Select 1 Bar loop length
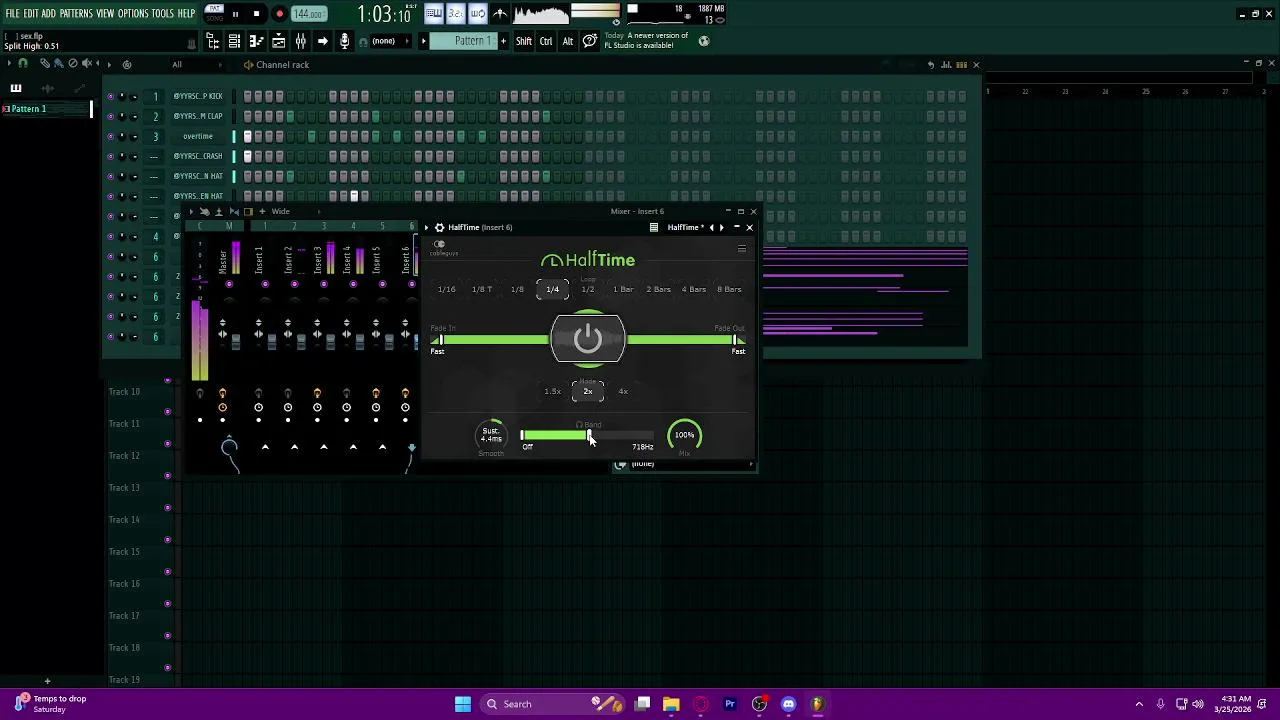This screenshot has width=1280, height=720. (x=623, y=289)
